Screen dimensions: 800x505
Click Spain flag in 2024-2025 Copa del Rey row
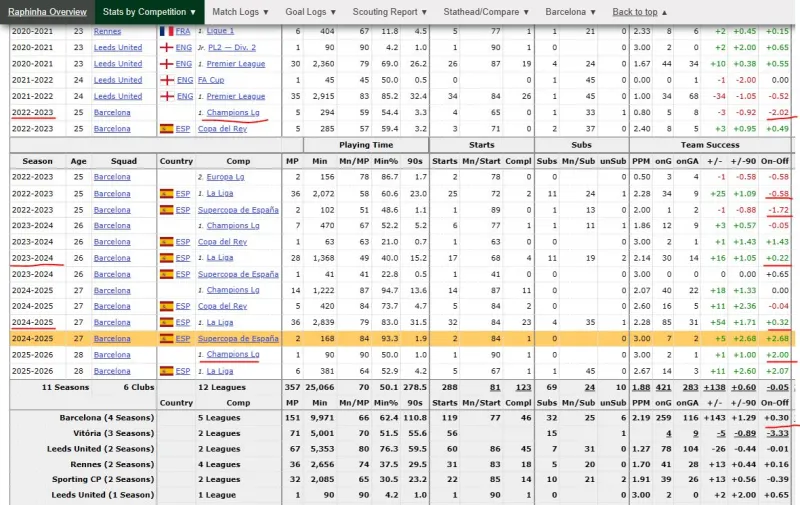[x=166, y=306]
